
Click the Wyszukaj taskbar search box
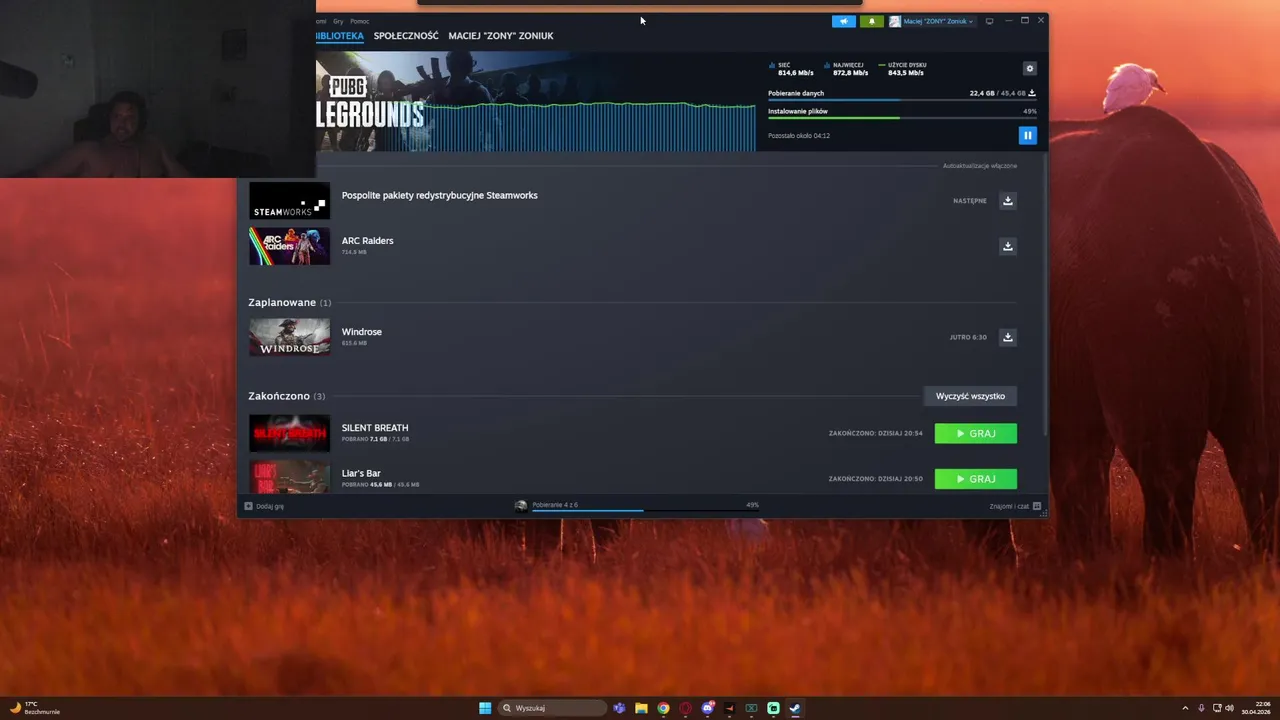553,708
